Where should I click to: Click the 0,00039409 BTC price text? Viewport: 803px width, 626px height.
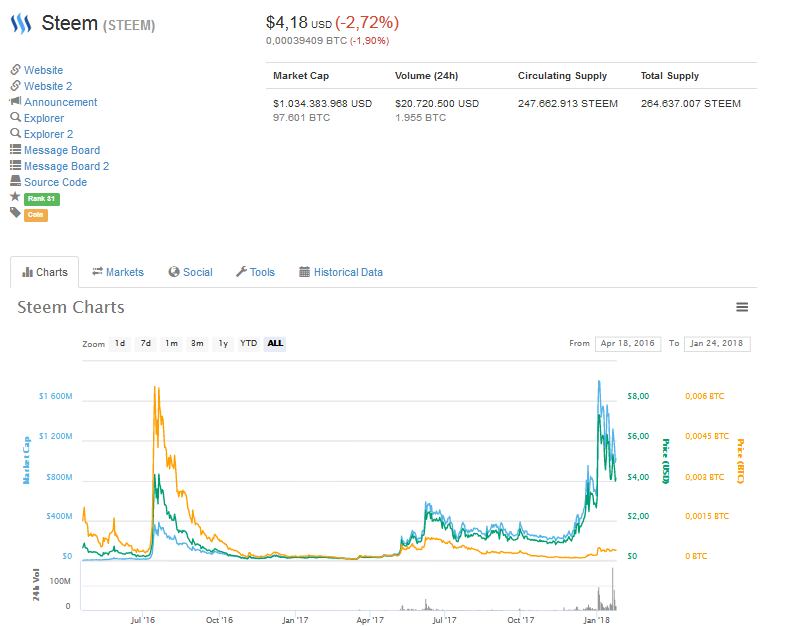306,40
